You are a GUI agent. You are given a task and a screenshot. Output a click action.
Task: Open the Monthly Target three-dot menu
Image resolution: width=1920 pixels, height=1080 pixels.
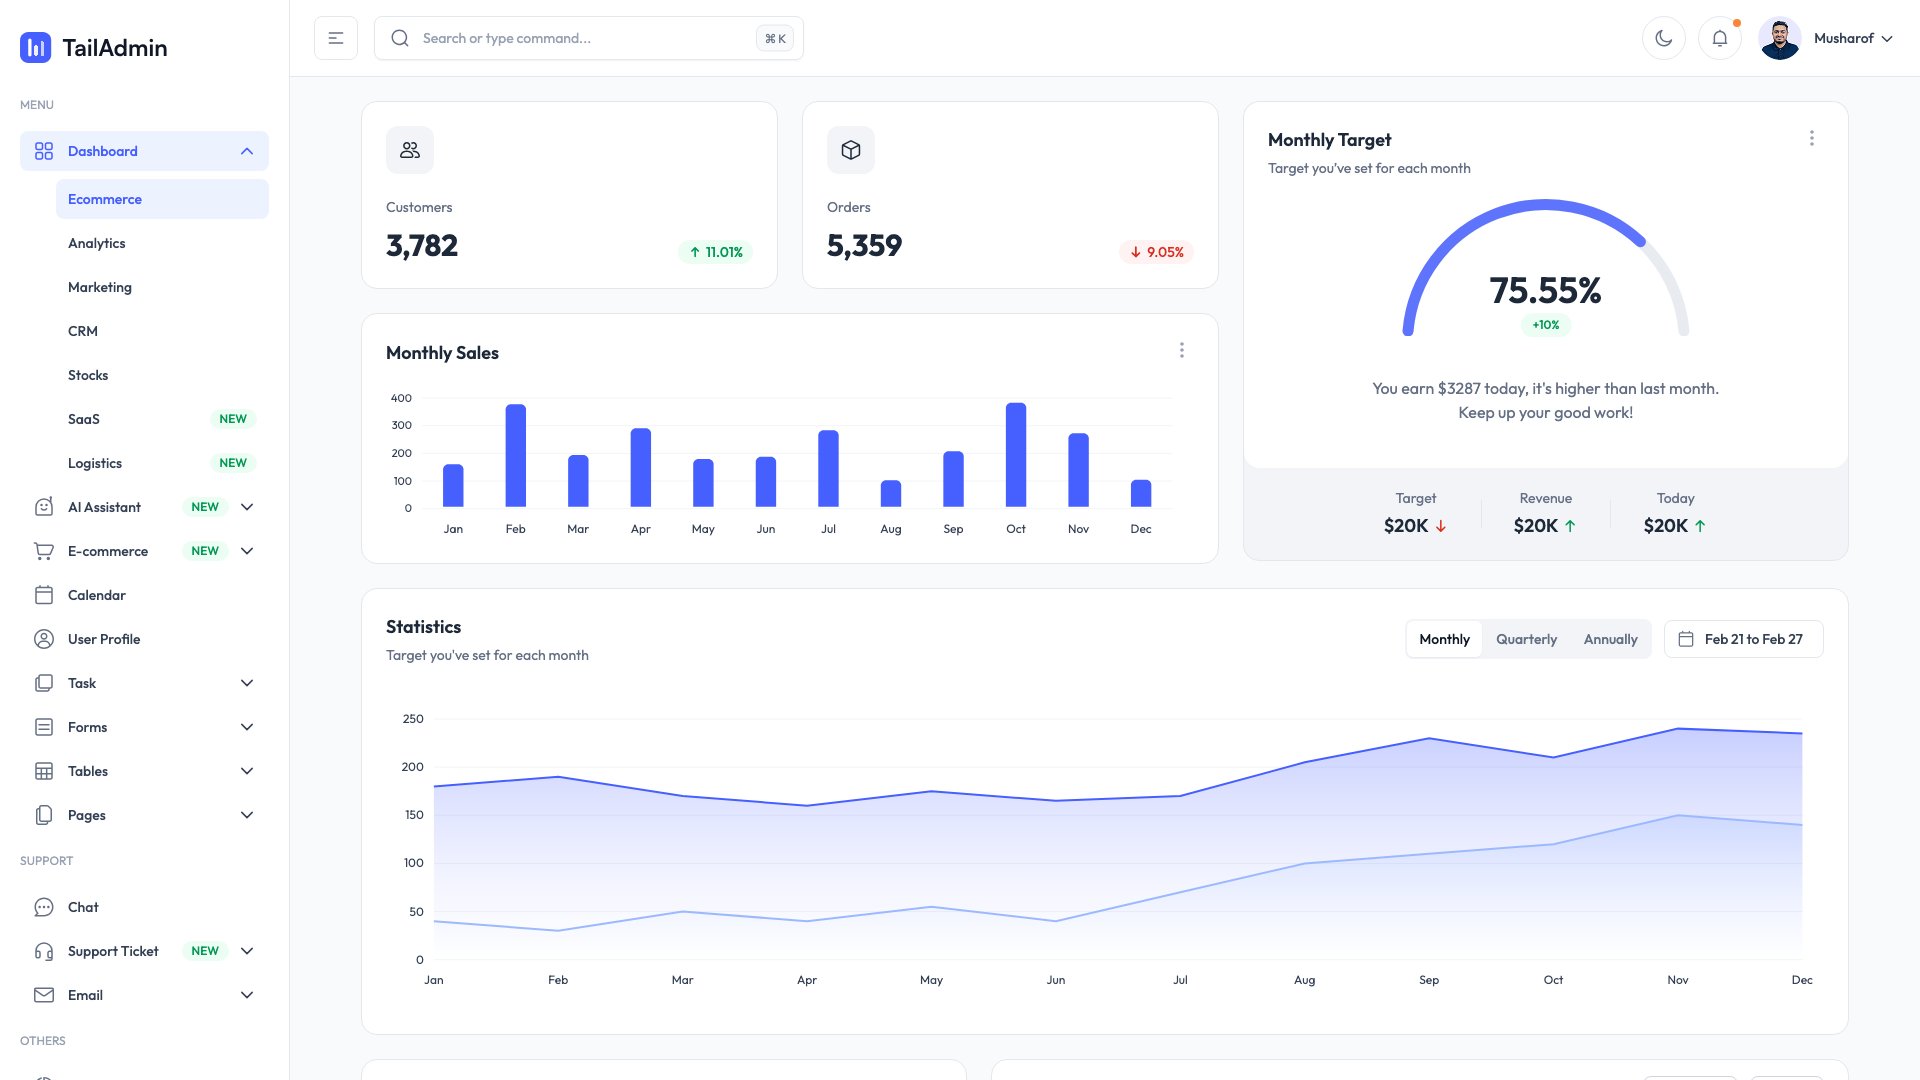tap(1812, 138)
